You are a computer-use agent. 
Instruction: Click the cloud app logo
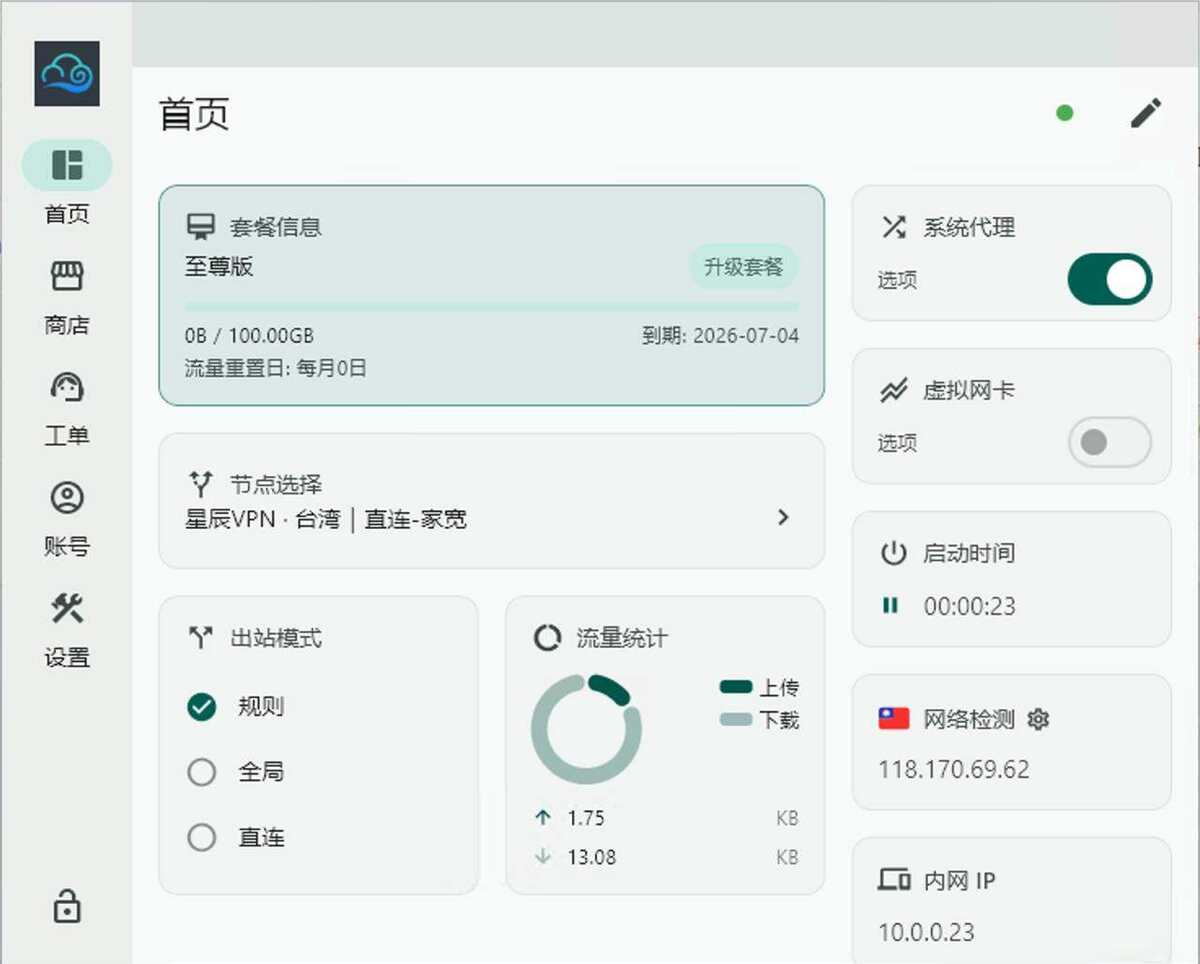pyautogui.click(x=67, y=74)
